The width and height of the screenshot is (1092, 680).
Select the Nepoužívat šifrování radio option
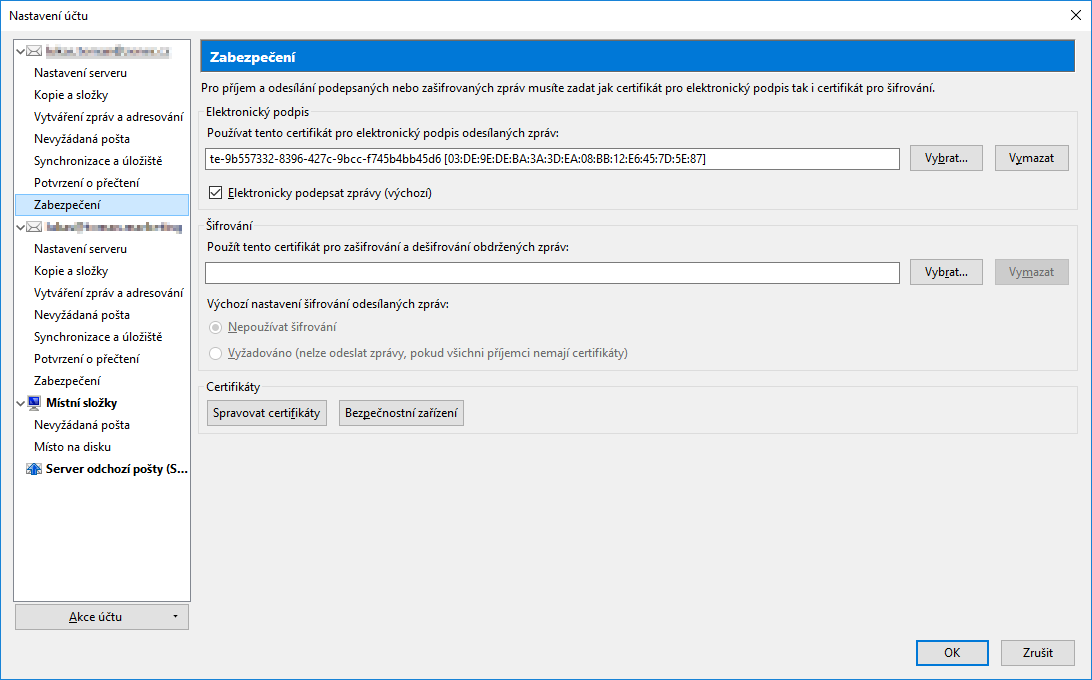pyautogui.click(x=216, y=327)
